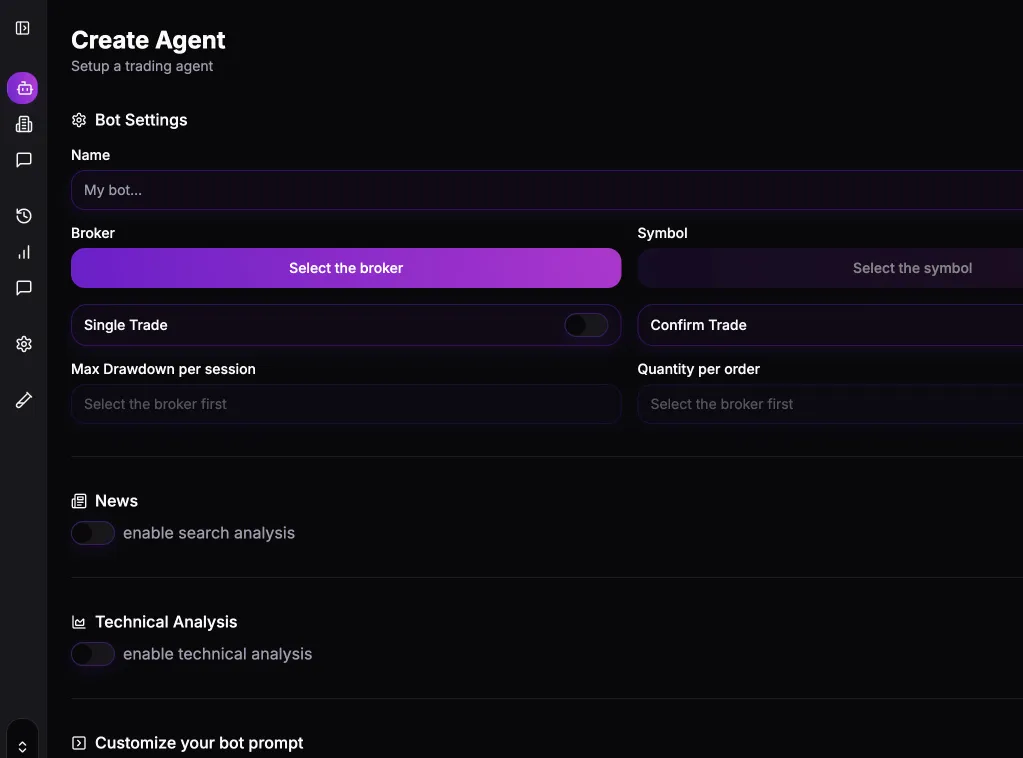Open the settings gear in sidebar
The image size is (1023, 758).
pos(24,344)
